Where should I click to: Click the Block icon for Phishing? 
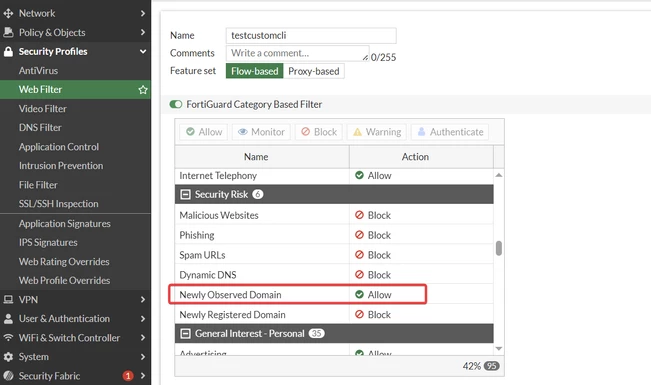point(360,235)
